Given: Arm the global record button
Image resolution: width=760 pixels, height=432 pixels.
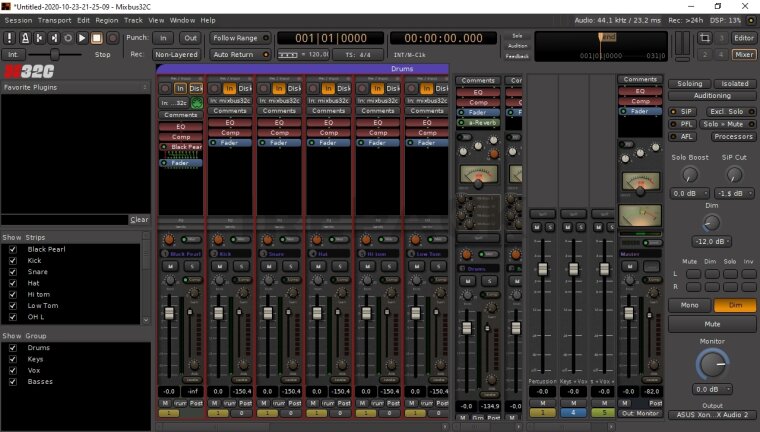Looking at the screenshot, I should (x=110, y=38).
